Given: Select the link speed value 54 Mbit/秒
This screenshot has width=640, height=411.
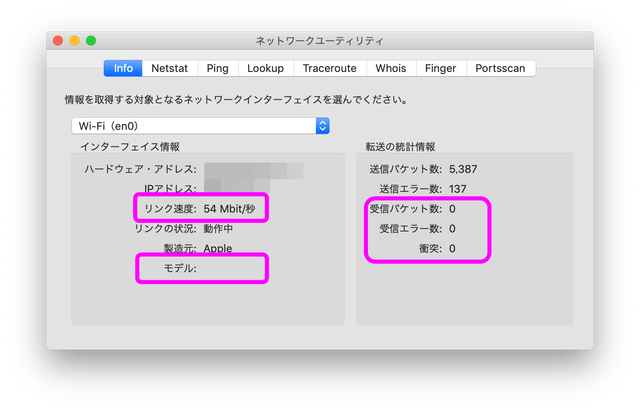Looking at the screenshot, I should 229,209.
